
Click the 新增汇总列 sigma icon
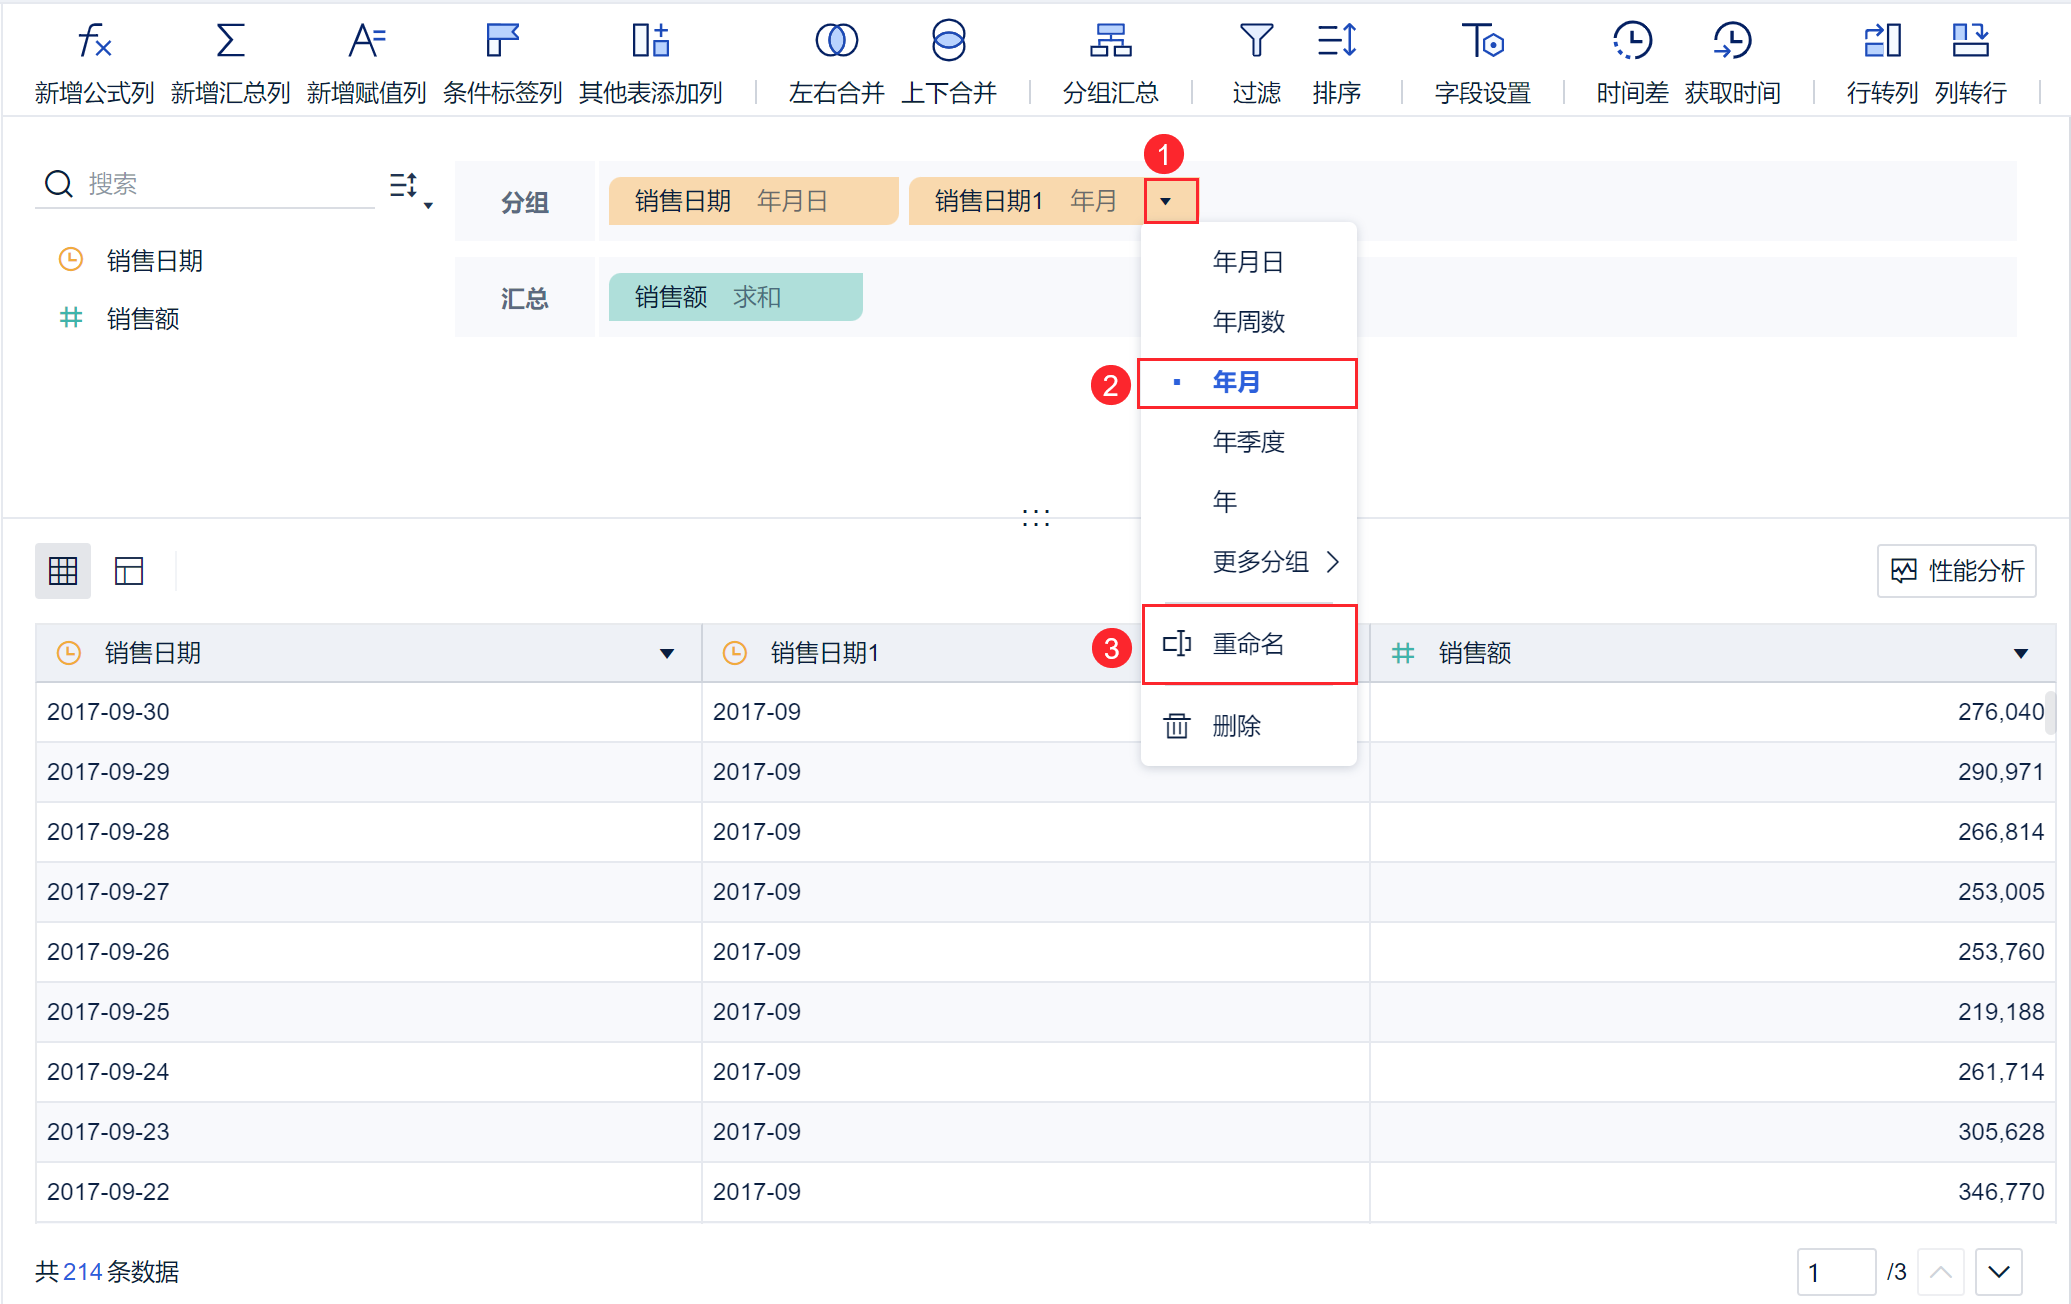coord(230,42)
